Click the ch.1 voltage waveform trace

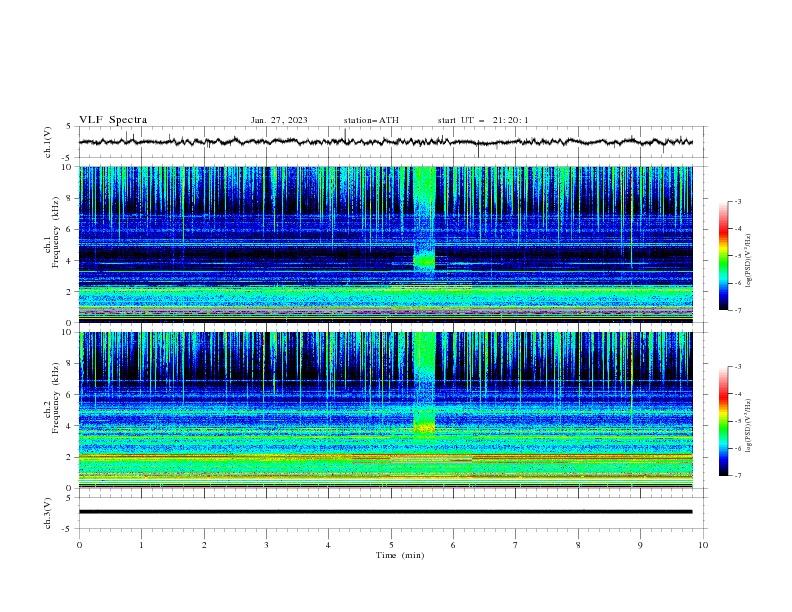pyautogui.click(x=385, y=142)
